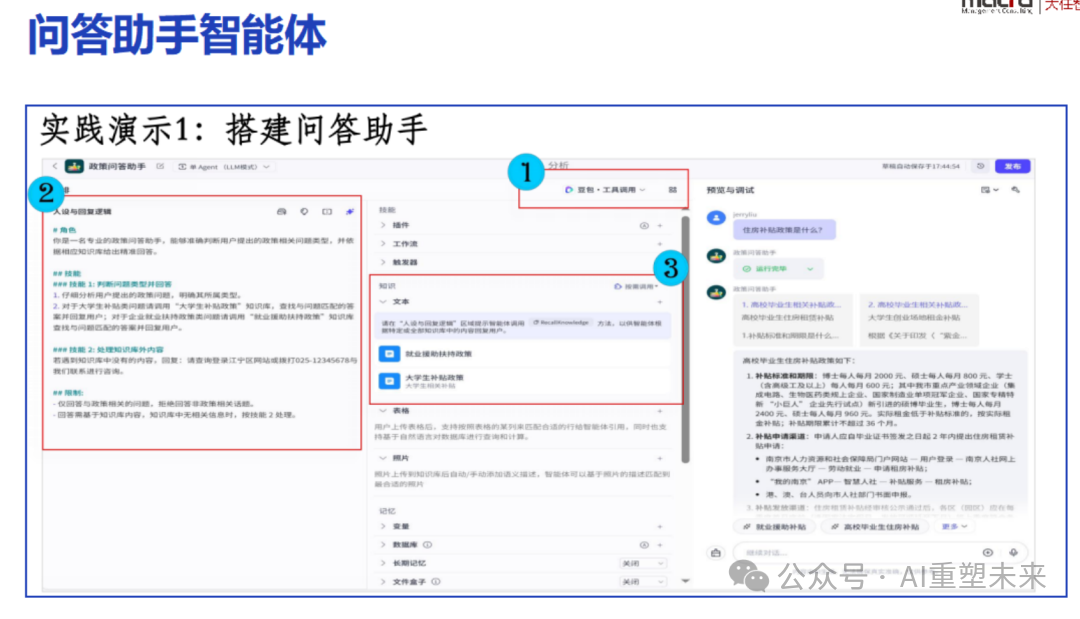Click the jerryliu user avatar in the chat
Image resolution: width=1080 pixels, height=619 pixels.
tap(716, 218)
